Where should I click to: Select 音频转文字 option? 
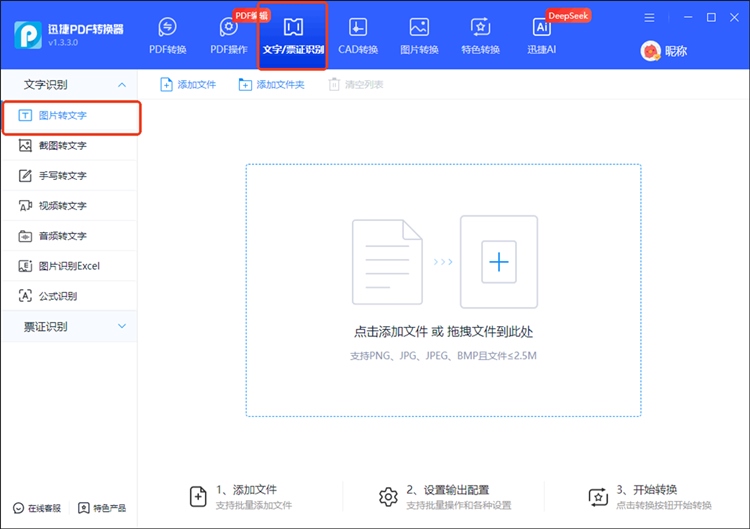pyautogui.click(x=69, y=236)
